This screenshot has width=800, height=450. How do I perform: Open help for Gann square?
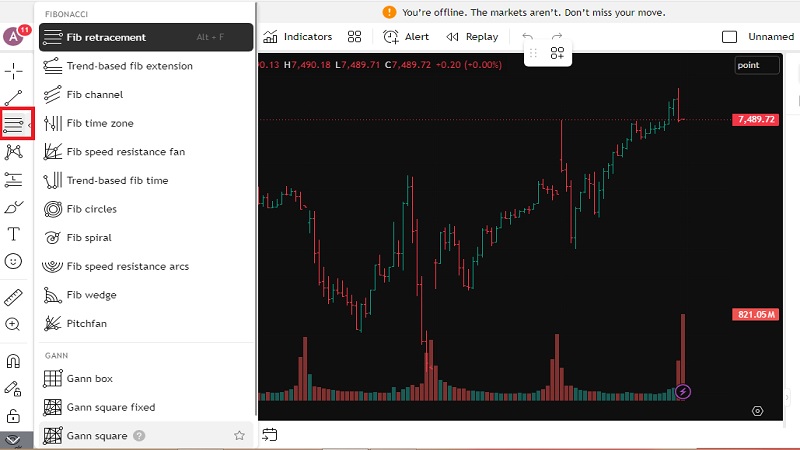[139, 436]
